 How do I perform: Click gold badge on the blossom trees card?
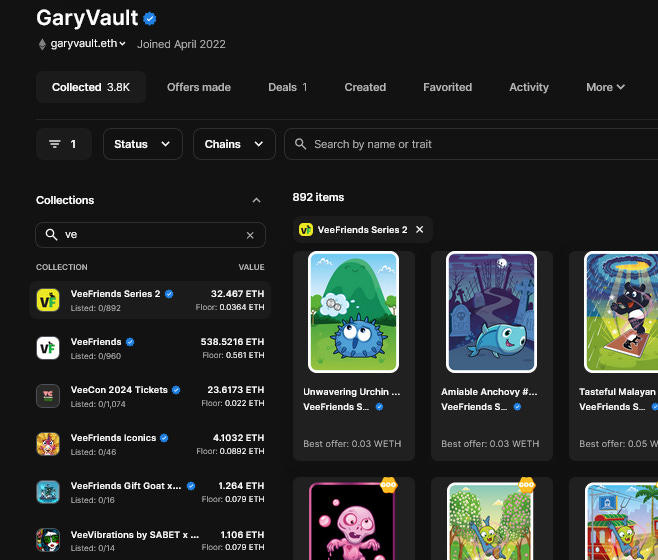(527, 485)
